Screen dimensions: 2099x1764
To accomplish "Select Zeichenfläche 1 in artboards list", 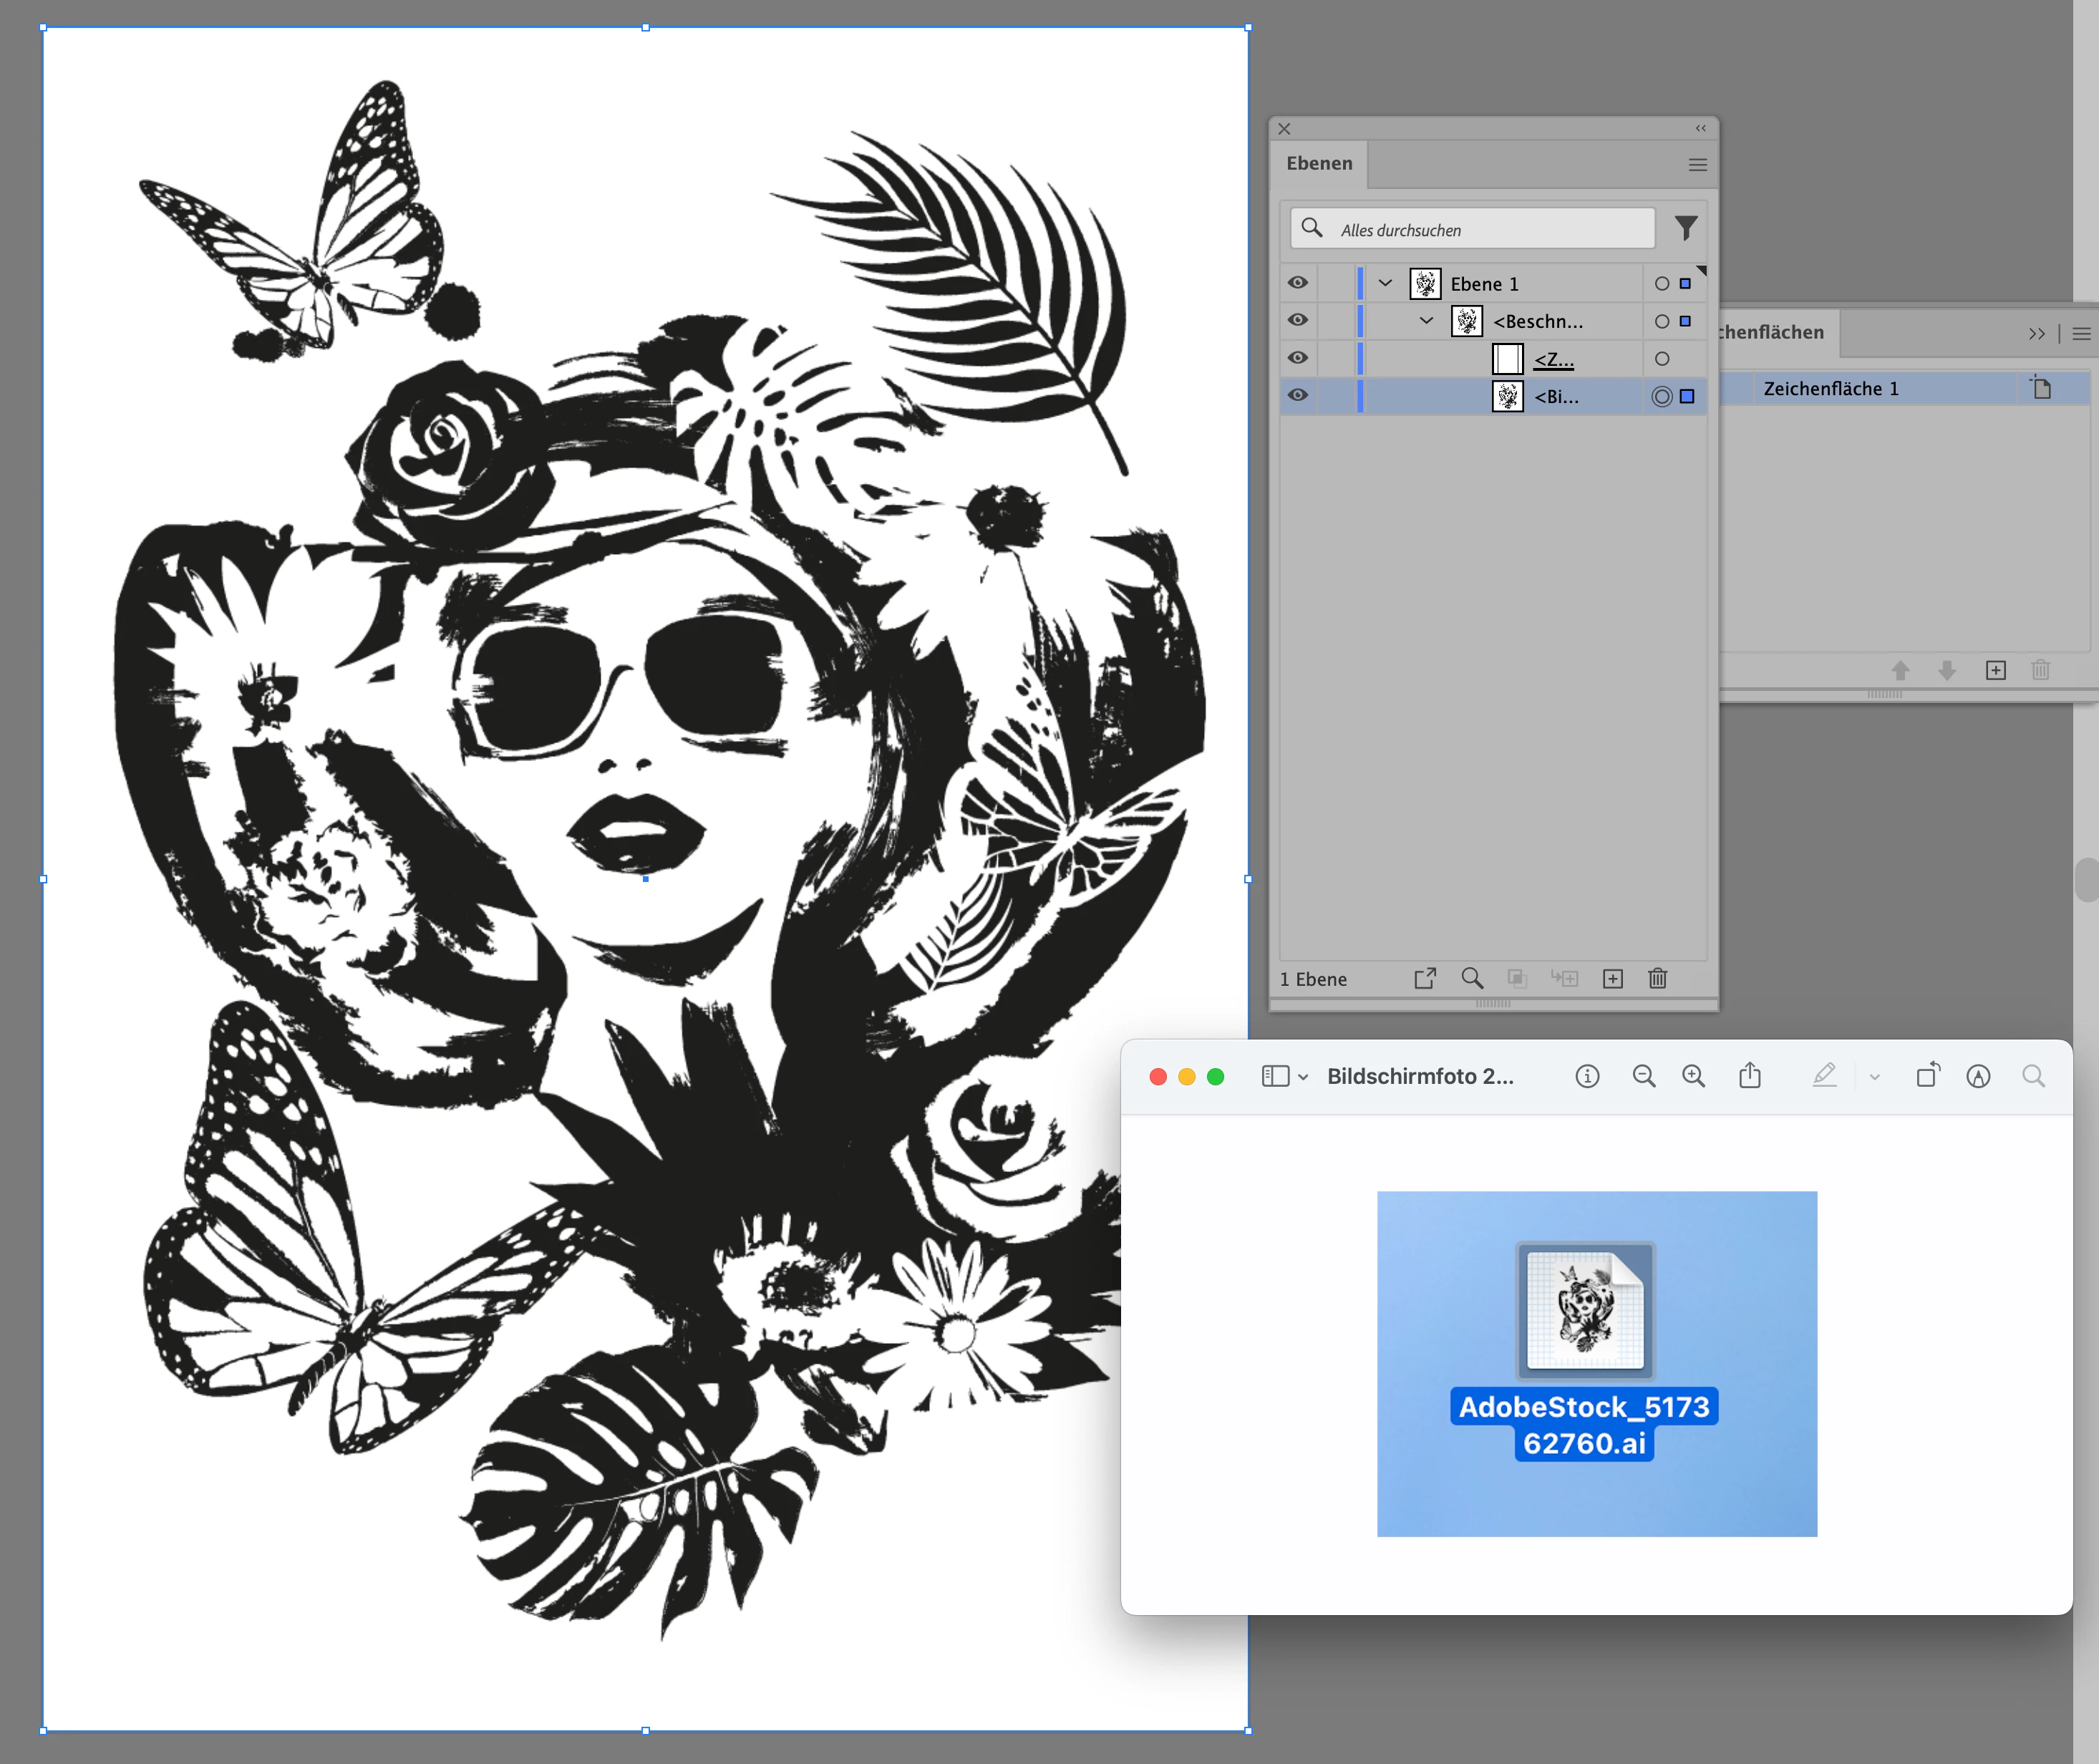I will tap(1830, 389).
